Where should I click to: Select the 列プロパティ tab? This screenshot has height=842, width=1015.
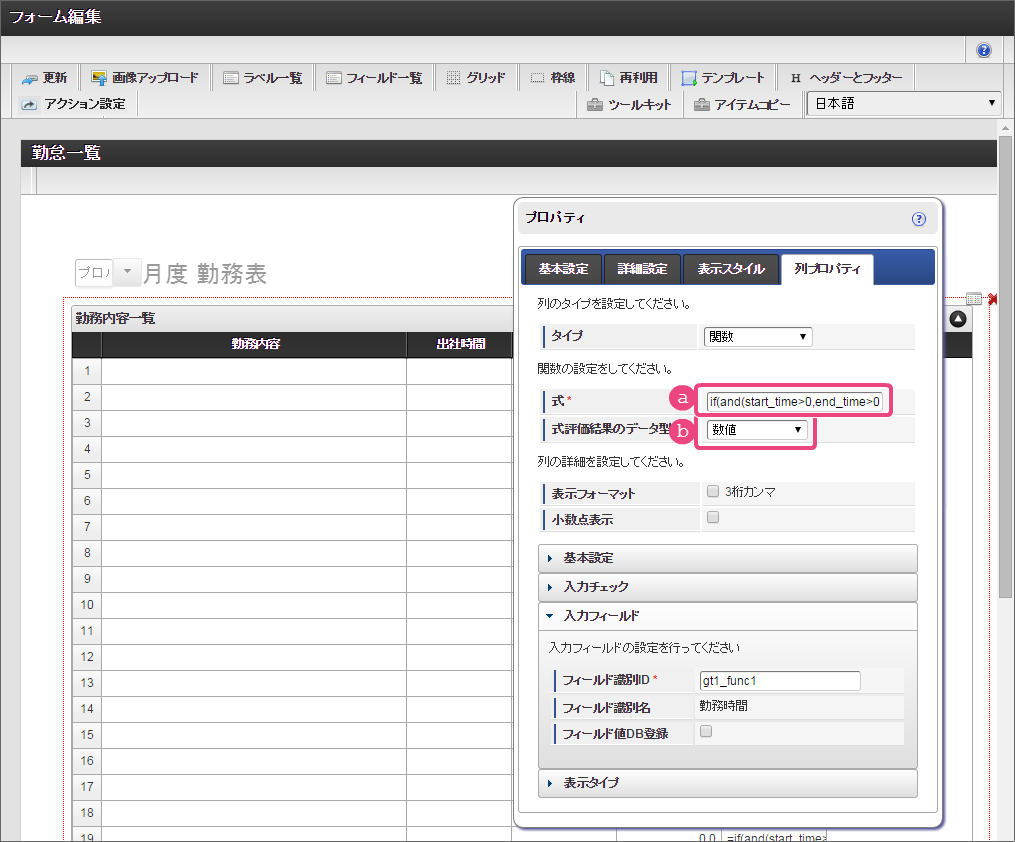click(x=827, y=269)
